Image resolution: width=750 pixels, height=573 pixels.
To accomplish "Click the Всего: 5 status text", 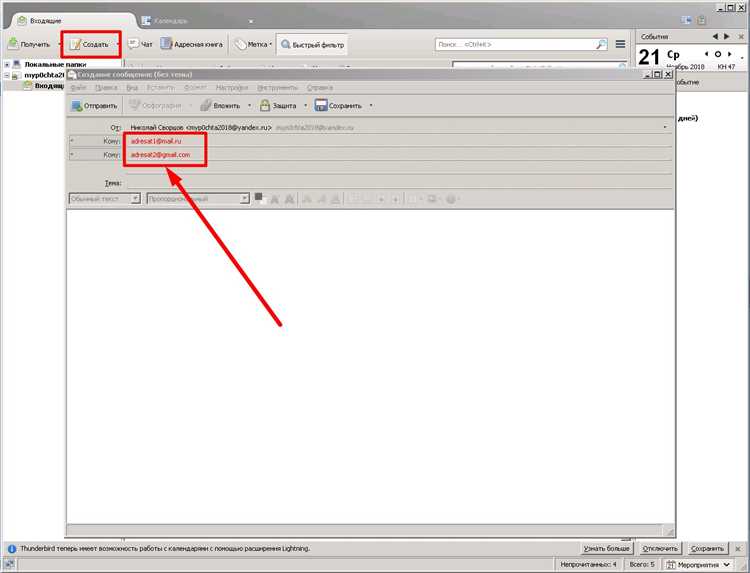I will (x=641, y=565).
